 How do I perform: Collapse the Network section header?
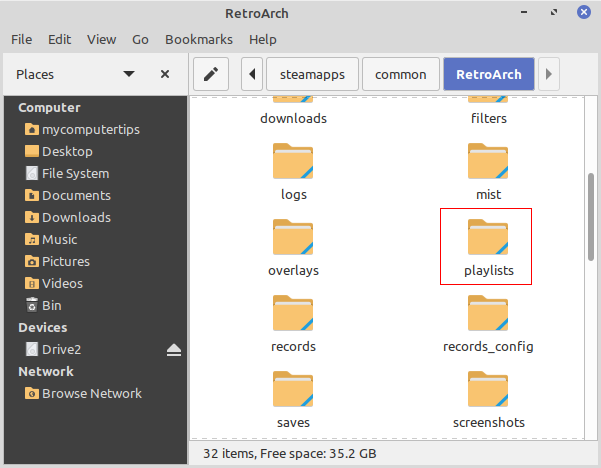[x=46, y=371]
